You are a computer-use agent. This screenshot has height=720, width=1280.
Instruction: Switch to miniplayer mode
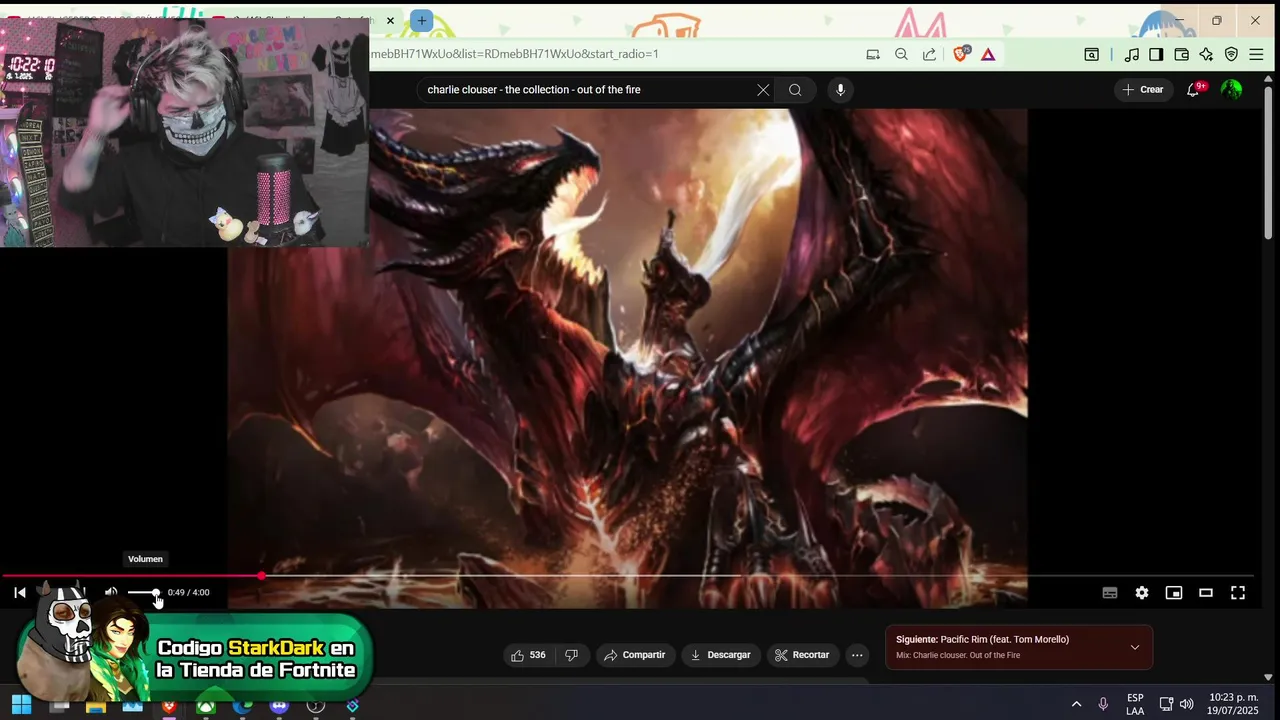pos(1174,593)
